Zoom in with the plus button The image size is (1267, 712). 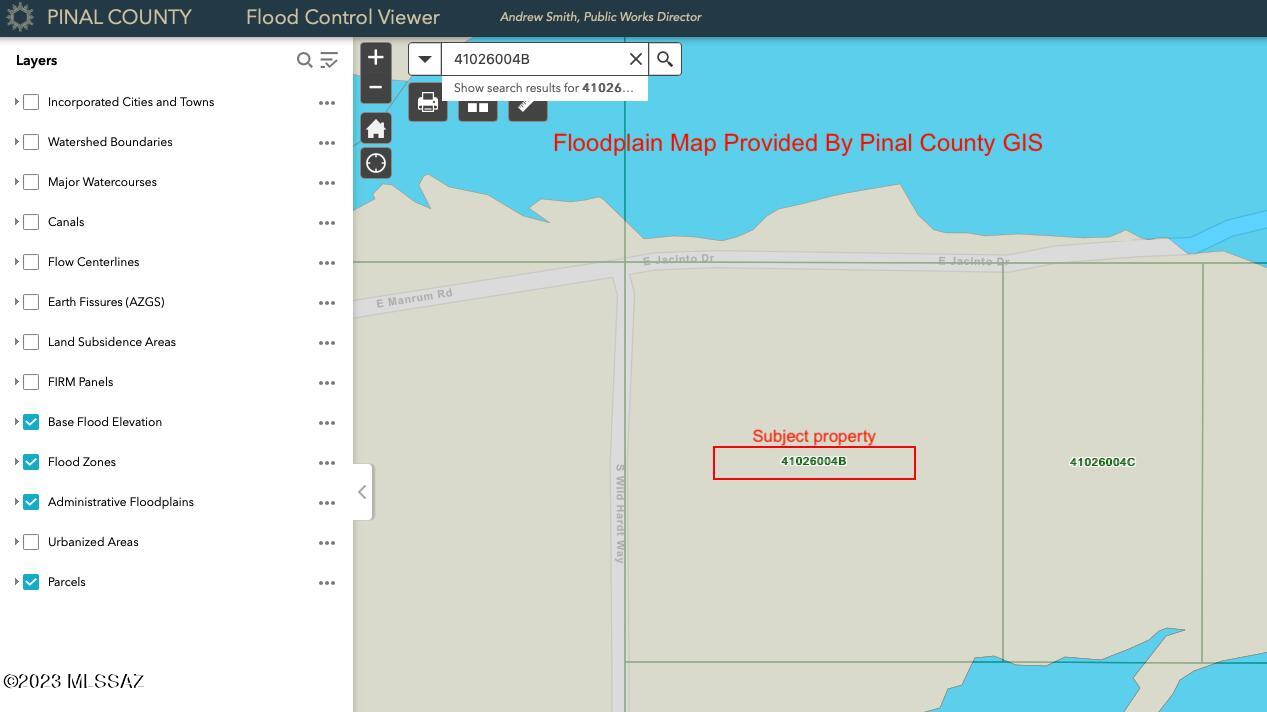click(375, 57)
